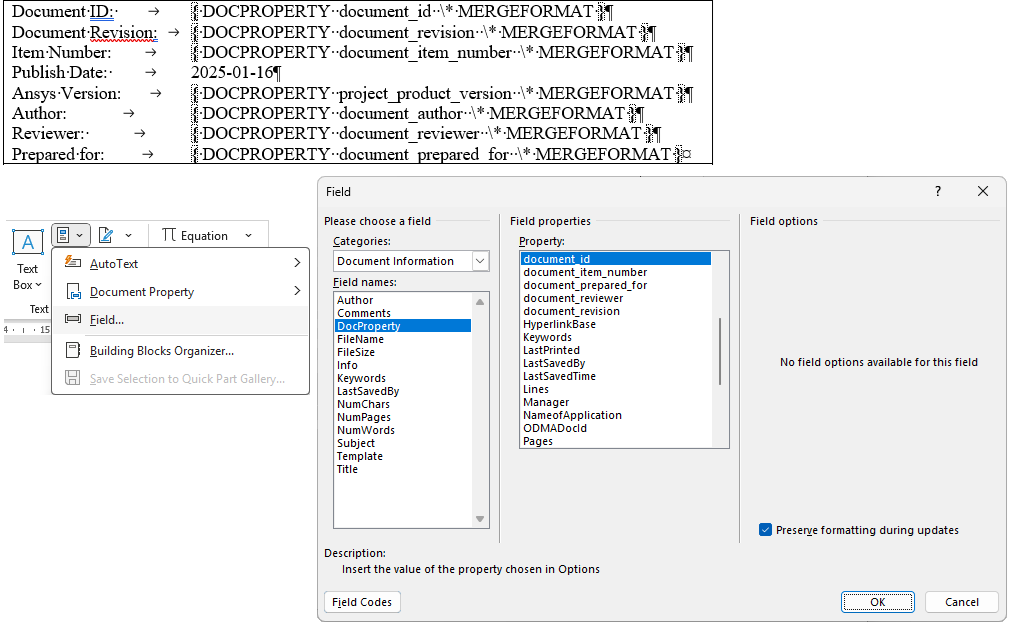This screenshot has height=626, width=1010.
Task: Click the Help question mark in Field dialog
Action: (938, 191)
